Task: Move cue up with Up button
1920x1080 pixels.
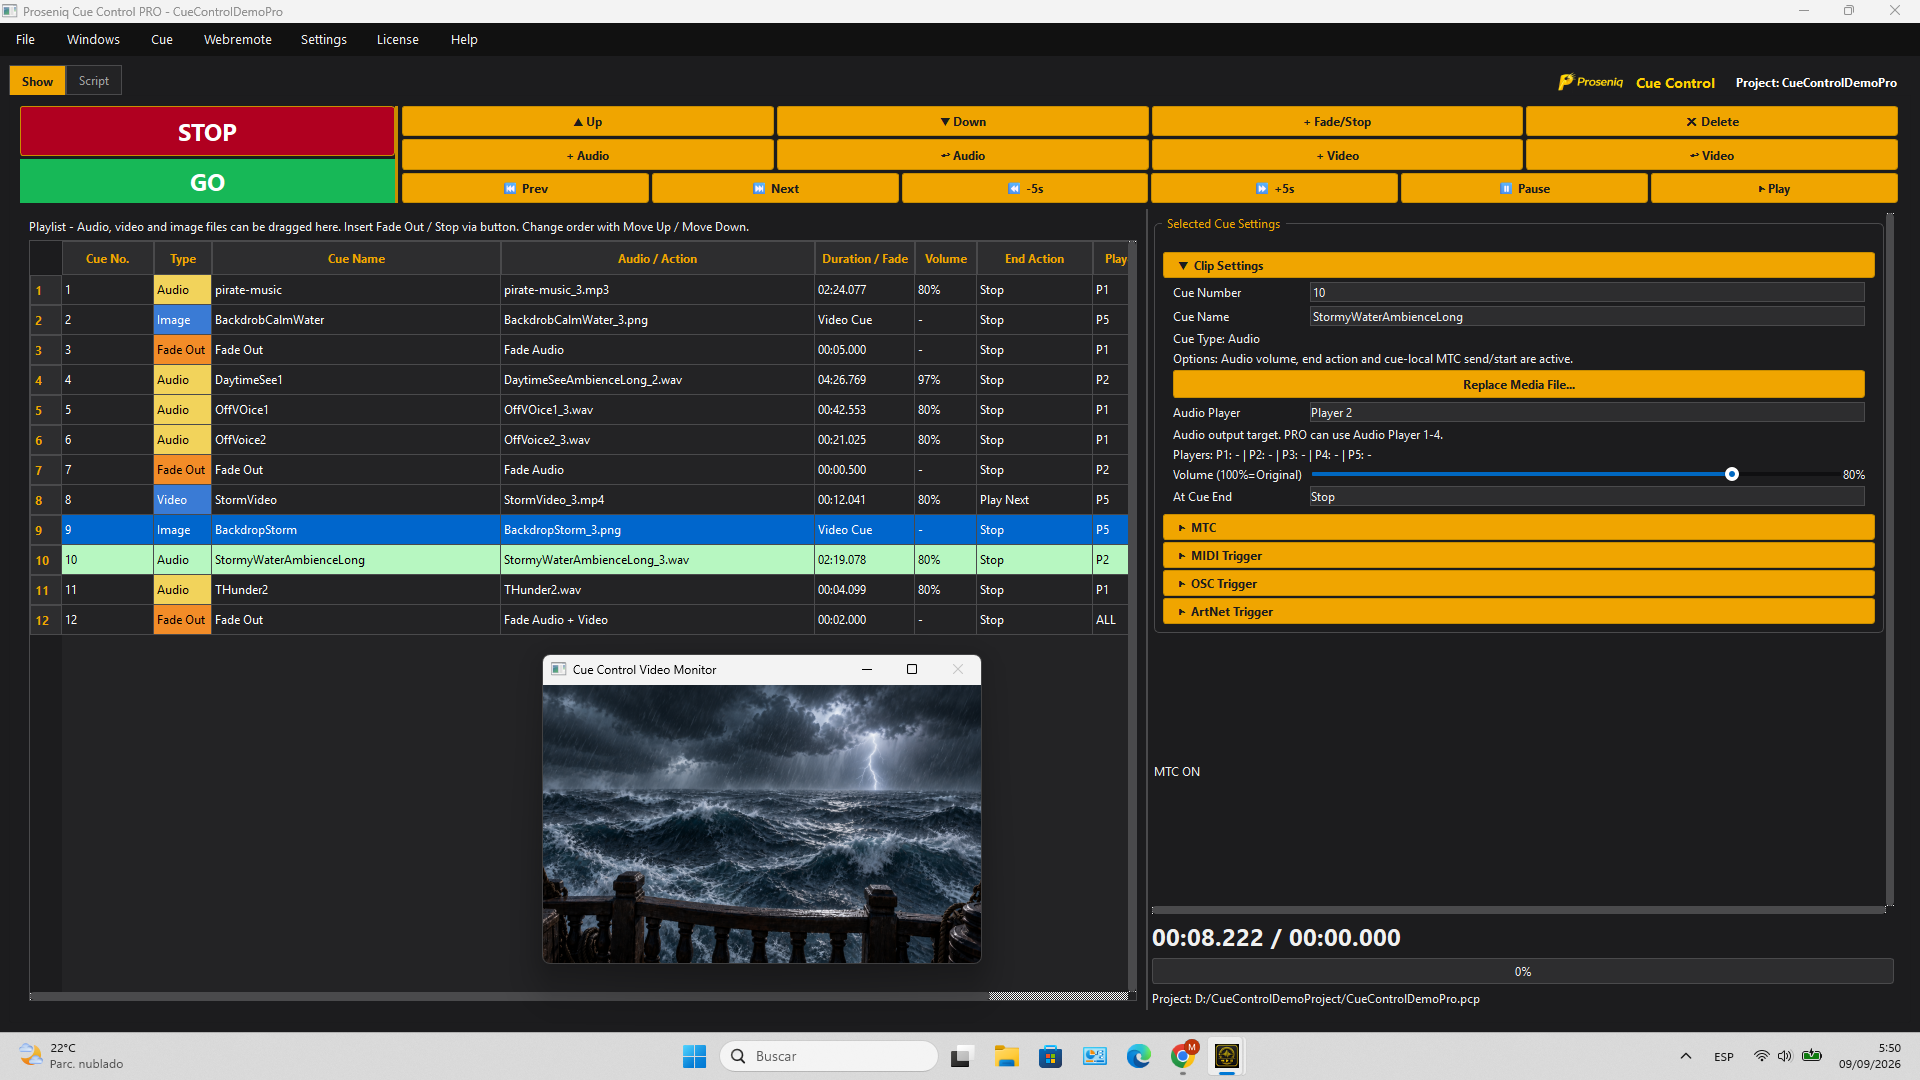Action: tap(588, 122)
